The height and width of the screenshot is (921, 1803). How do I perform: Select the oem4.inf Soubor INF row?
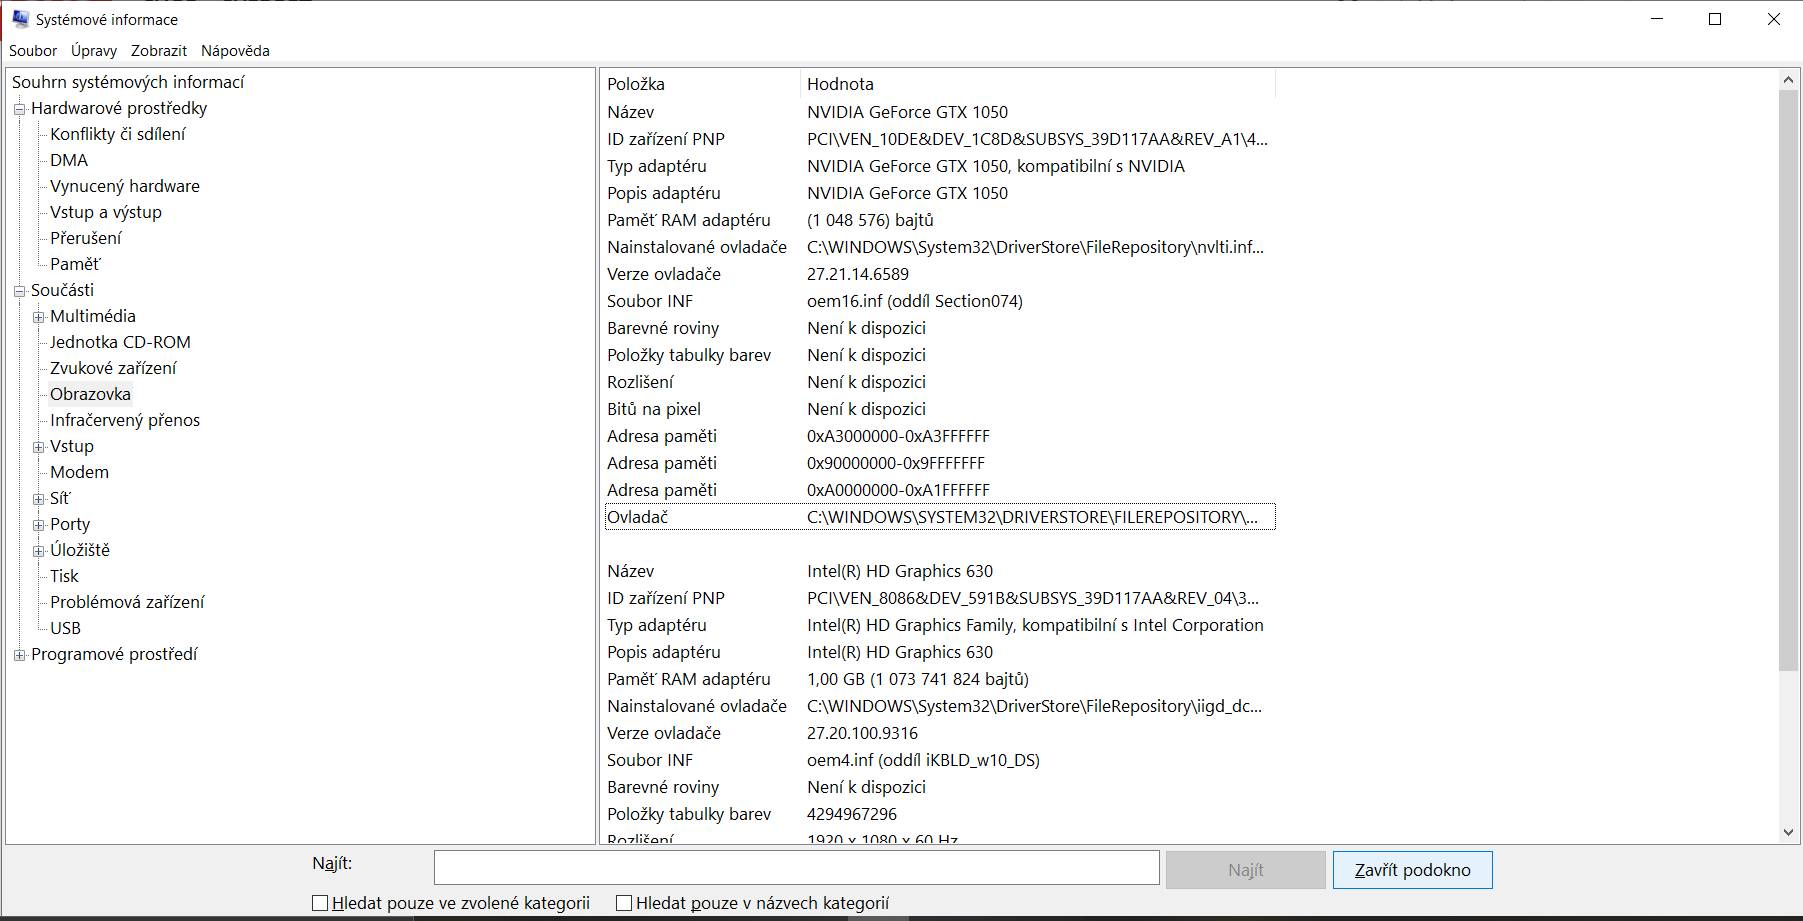940,760
